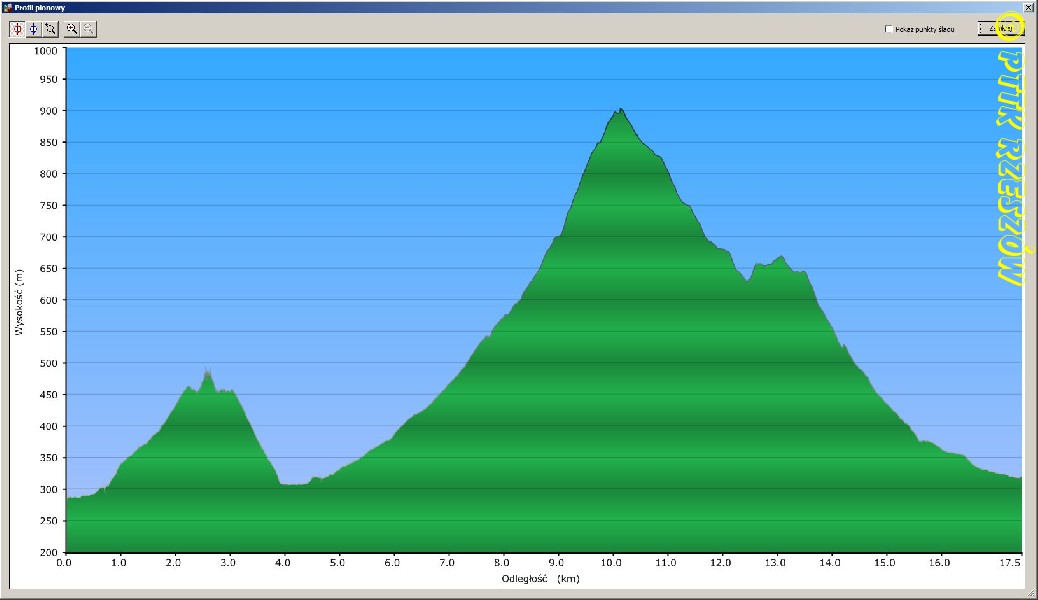Click the smaller peak near 2.6 km
The width and height of the screenshot is (1038, 600).
(207, 373)
